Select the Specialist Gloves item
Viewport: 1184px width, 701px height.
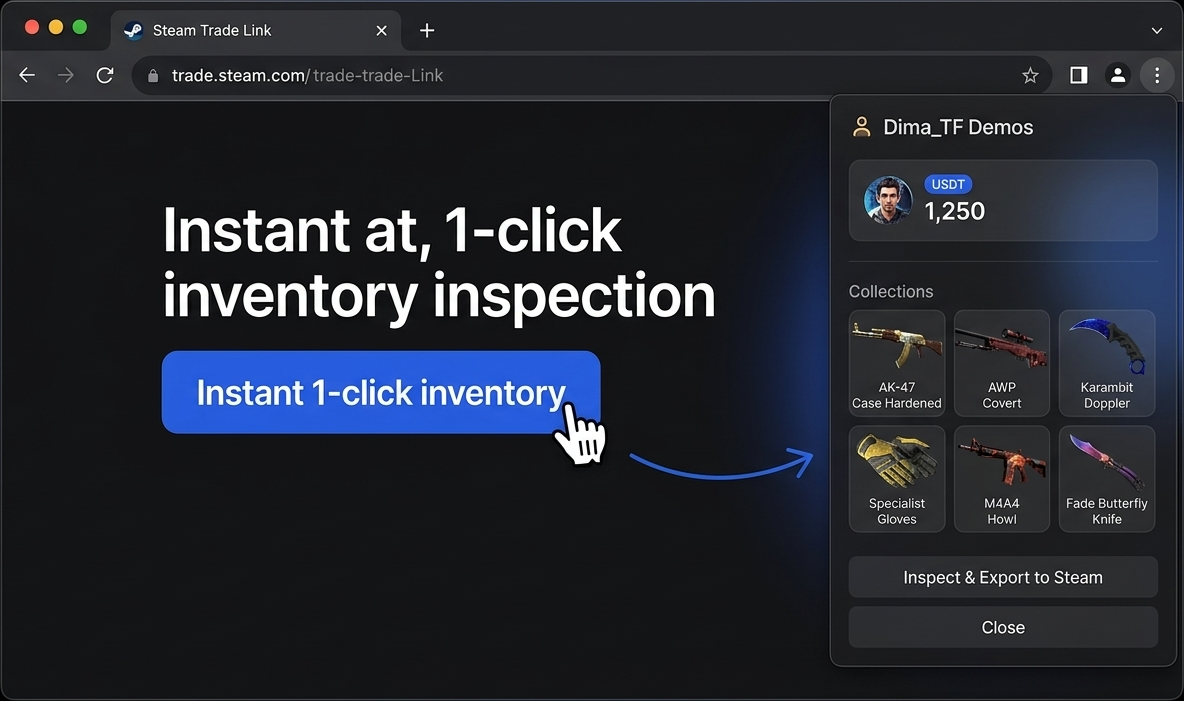click(896, 479)
